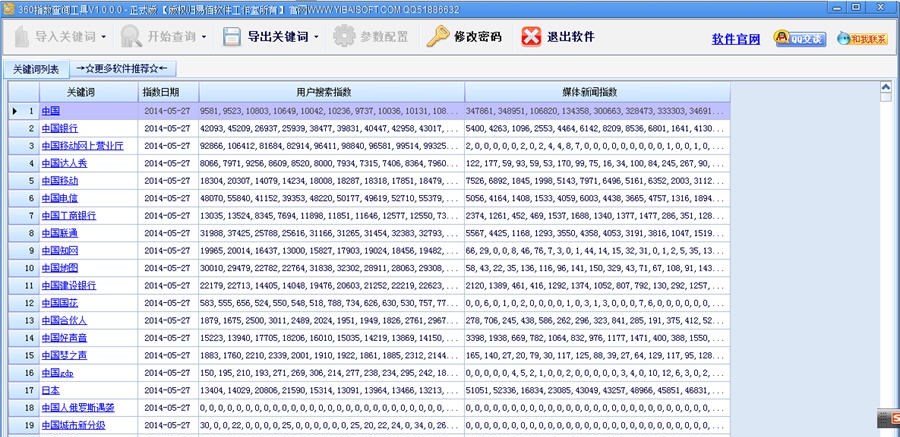Open keyword link 中国电信
Image resolution: width=900 pixels, height=437 pixels.
tap(60, 198)
